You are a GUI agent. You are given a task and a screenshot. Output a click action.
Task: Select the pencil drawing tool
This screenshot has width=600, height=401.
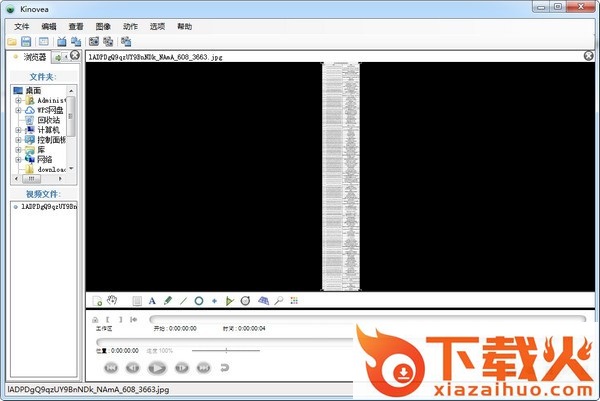point(168,300)
